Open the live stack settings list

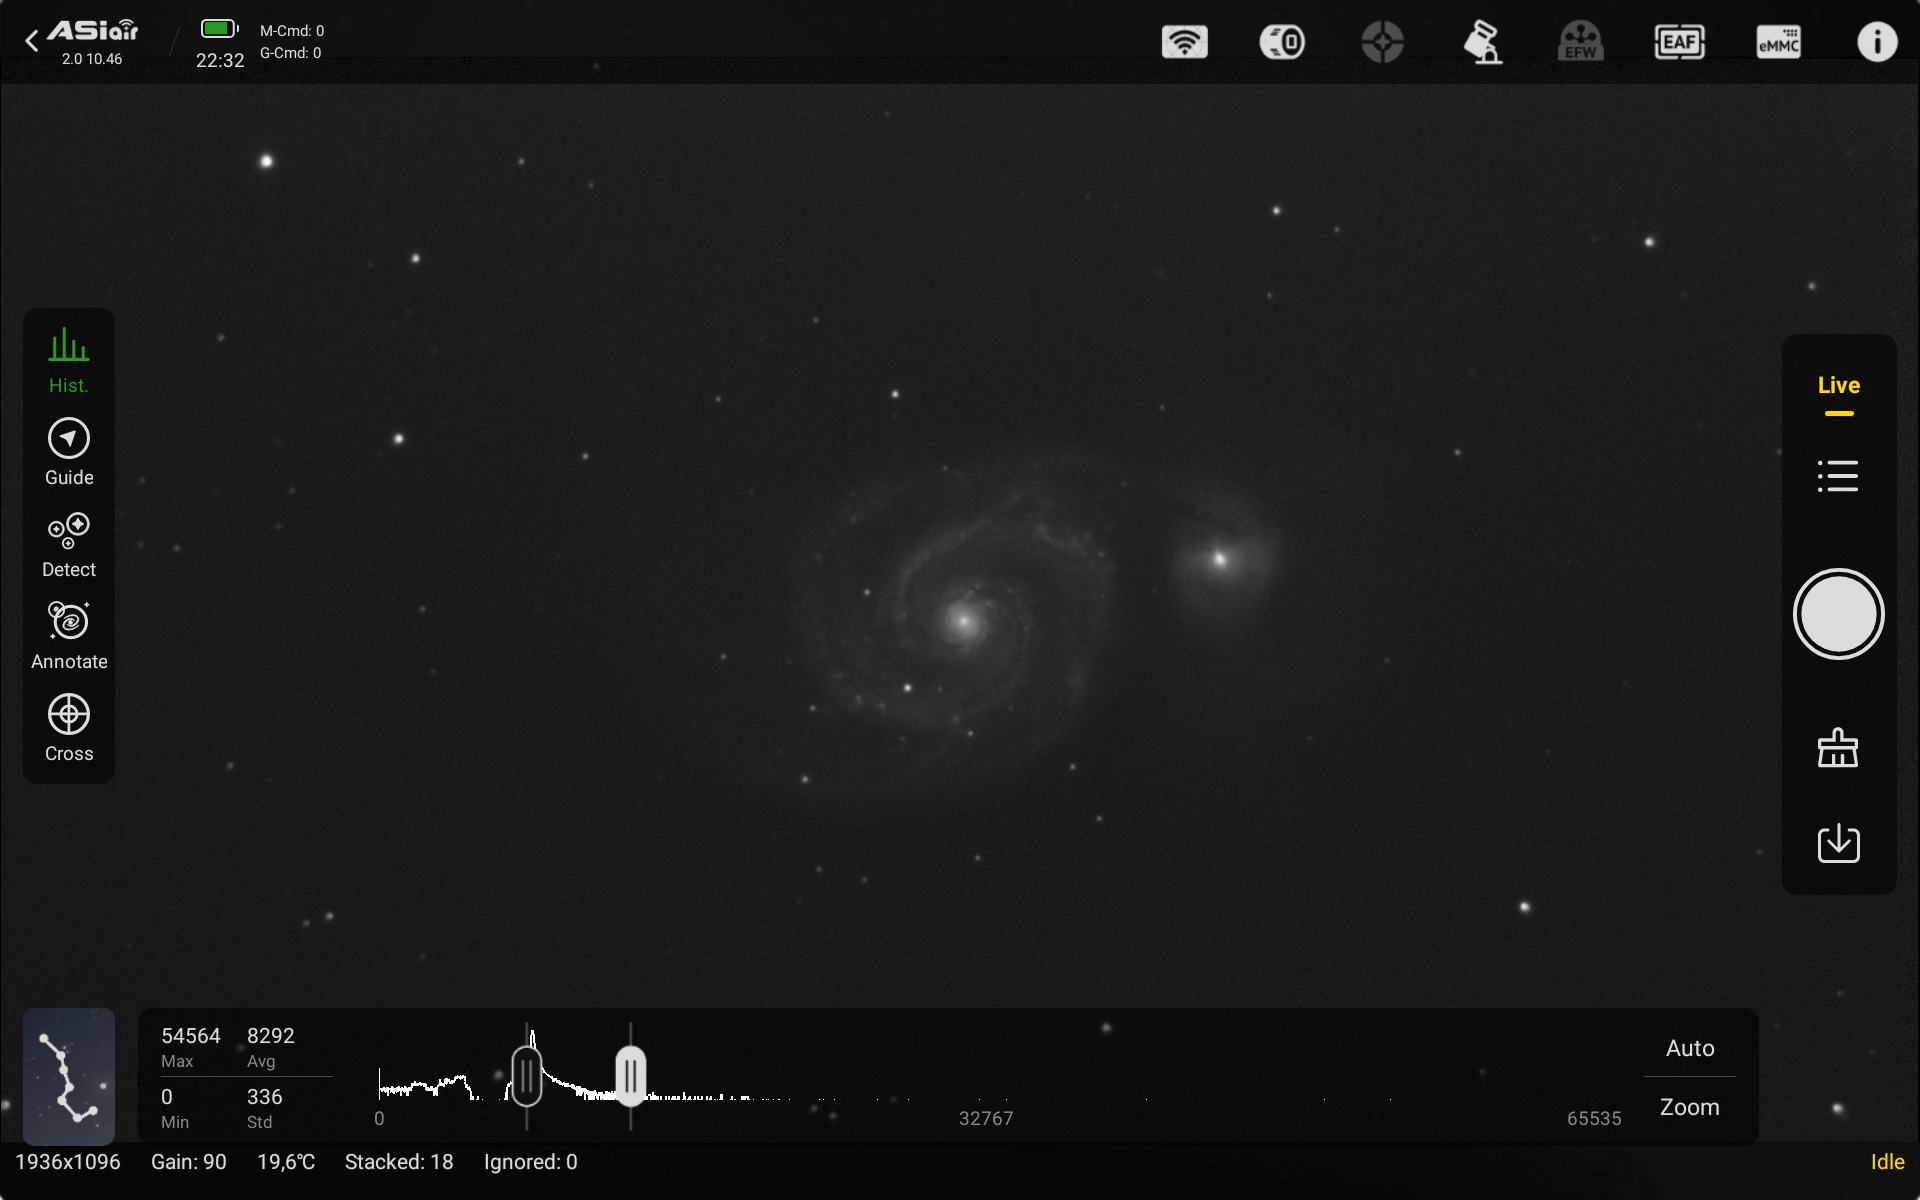pos(1838,476)
